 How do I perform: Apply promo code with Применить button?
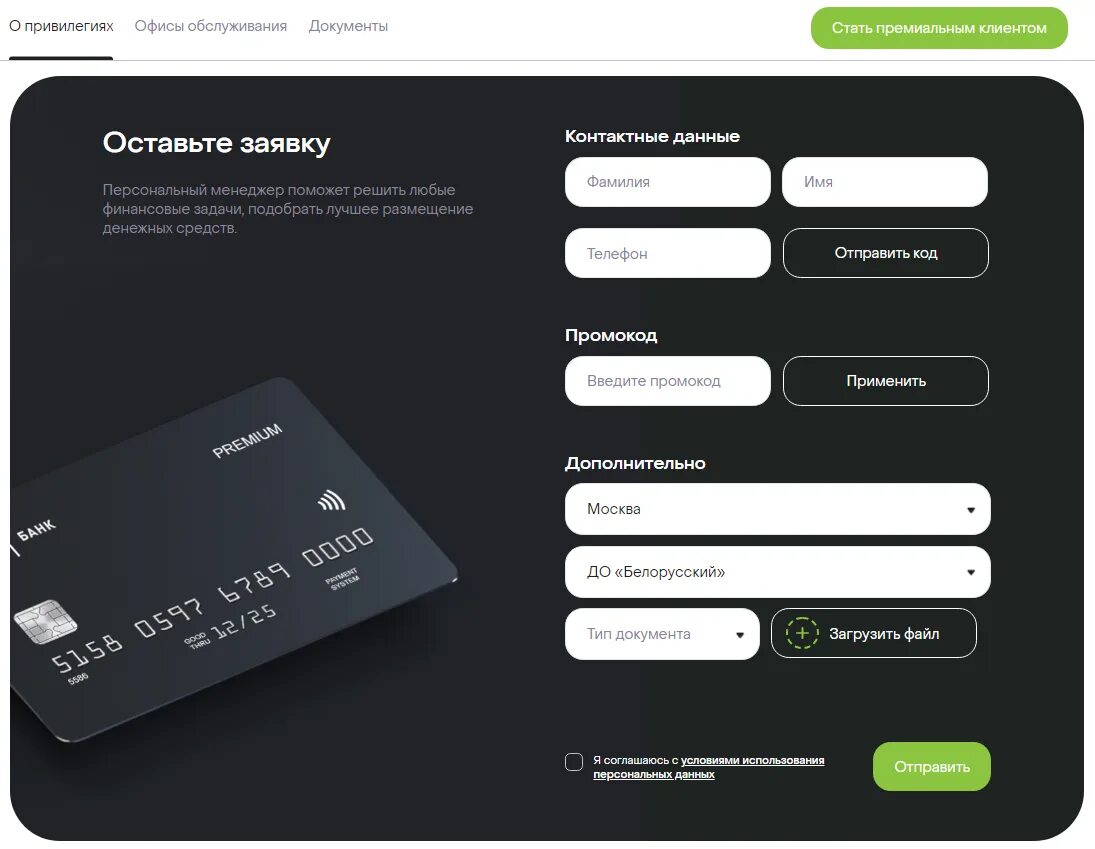tap(885, 381)
